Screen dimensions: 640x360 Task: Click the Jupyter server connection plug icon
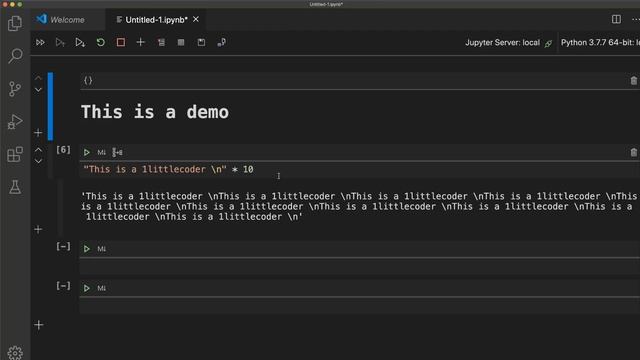click(548, 43)
